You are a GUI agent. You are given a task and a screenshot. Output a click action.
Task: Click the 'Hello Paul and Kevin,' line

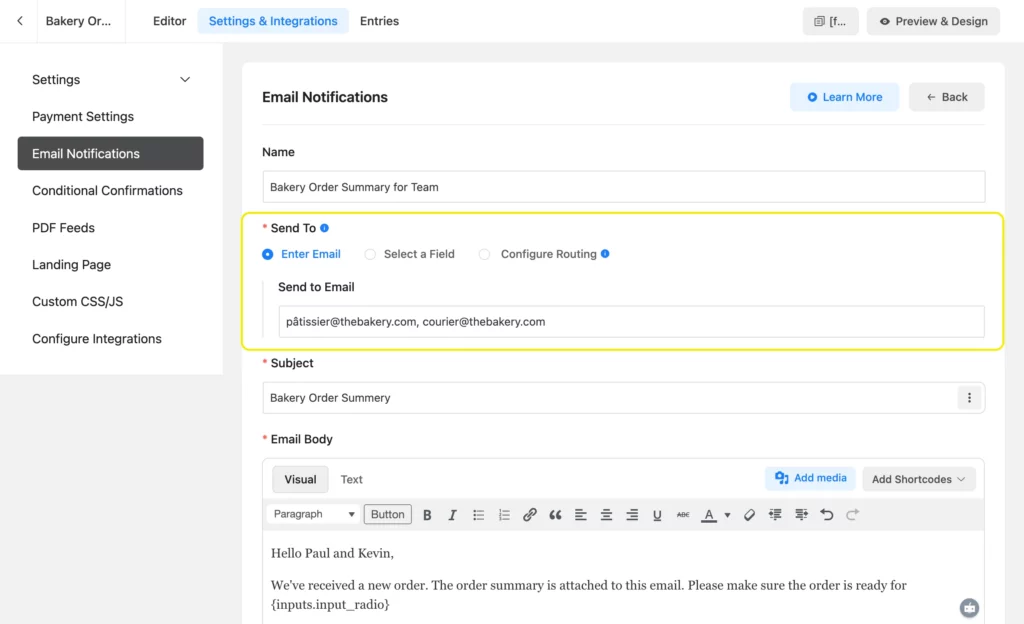click(332, 554)
